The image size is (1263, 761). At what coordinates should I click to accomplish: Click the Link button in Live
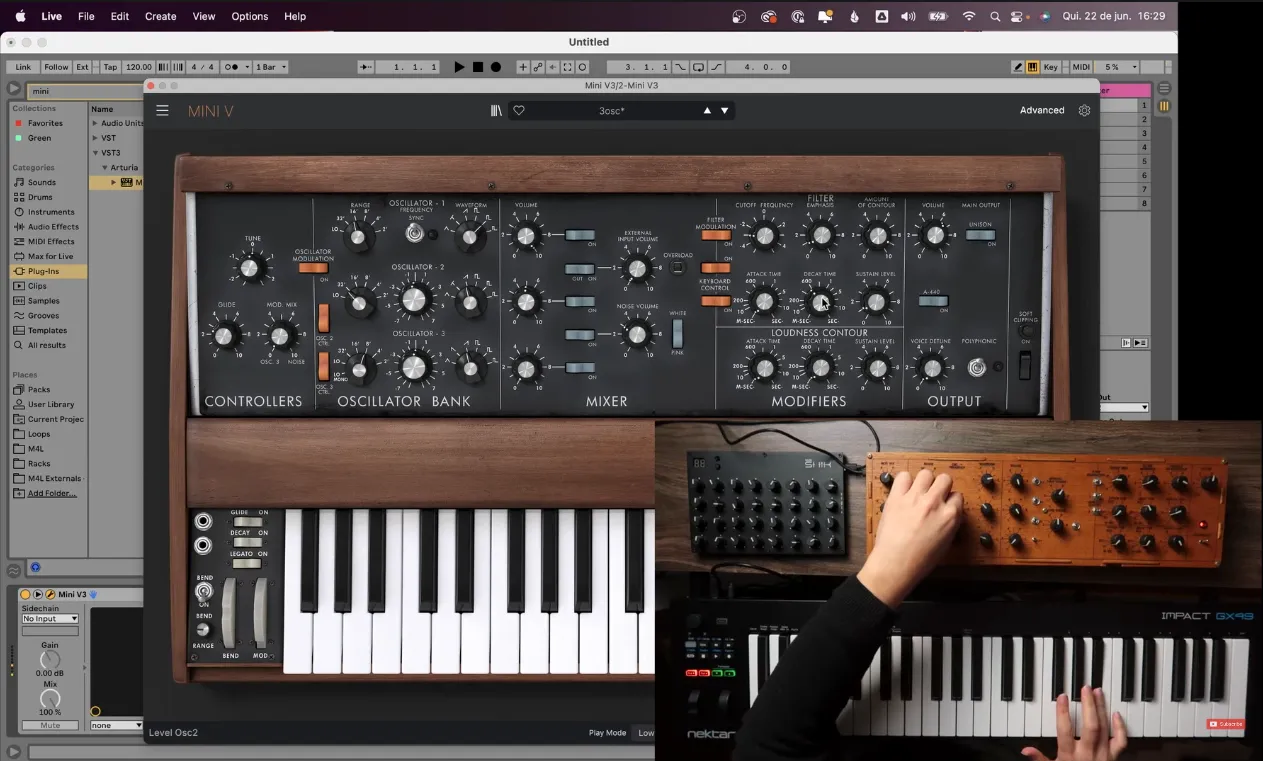[x=23, y=67]
